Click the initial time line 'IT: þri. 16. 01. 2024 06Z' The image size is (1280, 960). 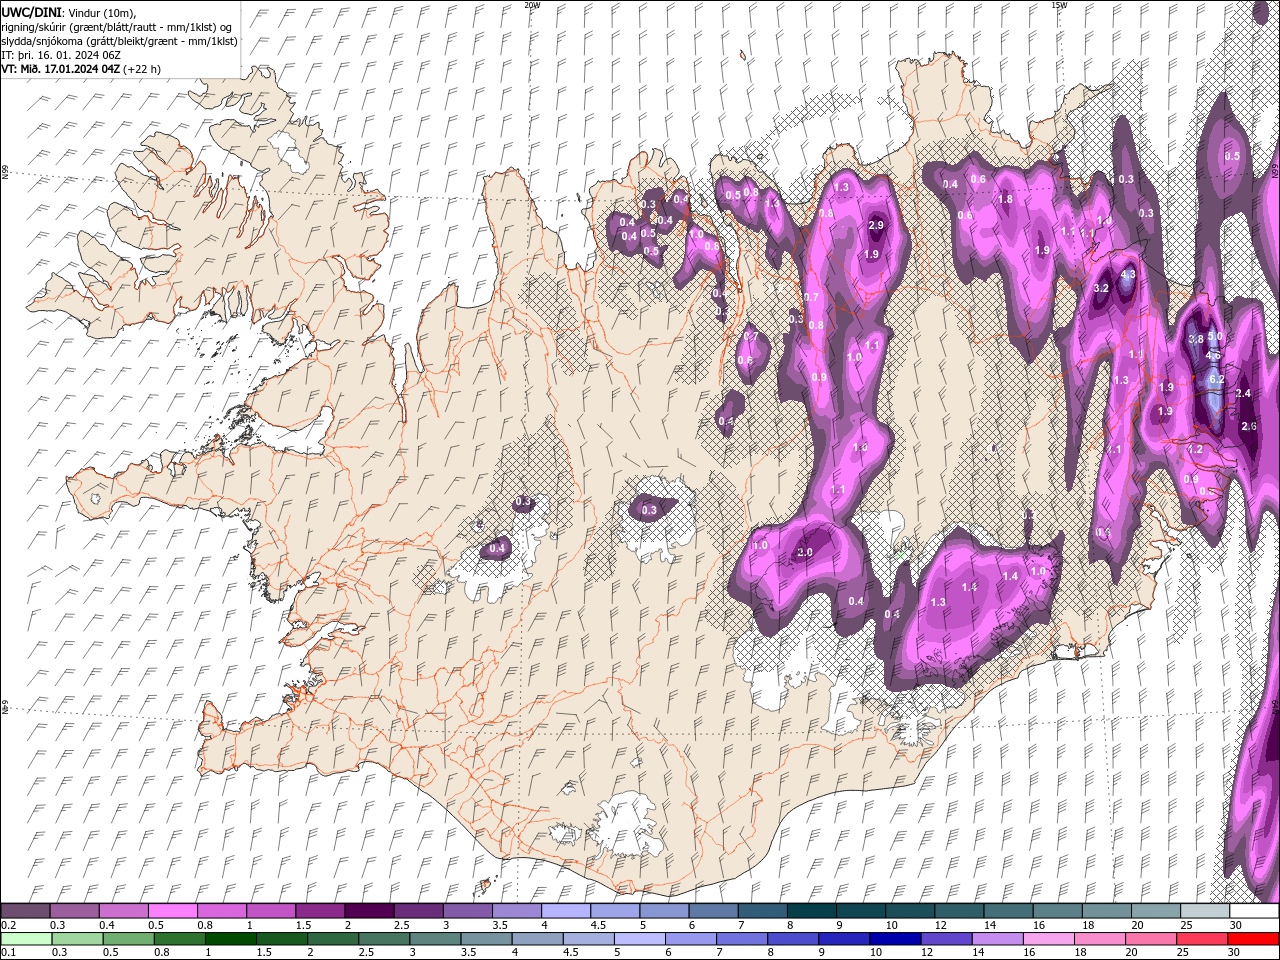tap(62, 55)
